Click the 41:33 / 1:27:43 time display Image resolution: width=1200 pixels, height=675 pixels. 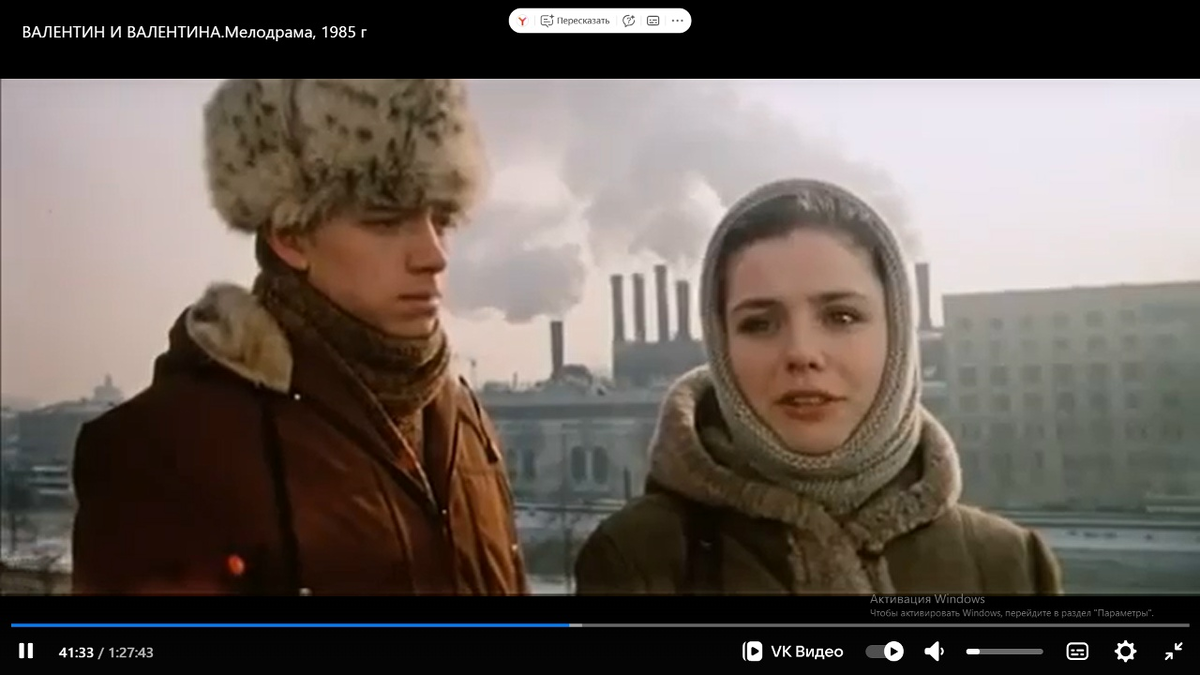[x=106, y=652]
